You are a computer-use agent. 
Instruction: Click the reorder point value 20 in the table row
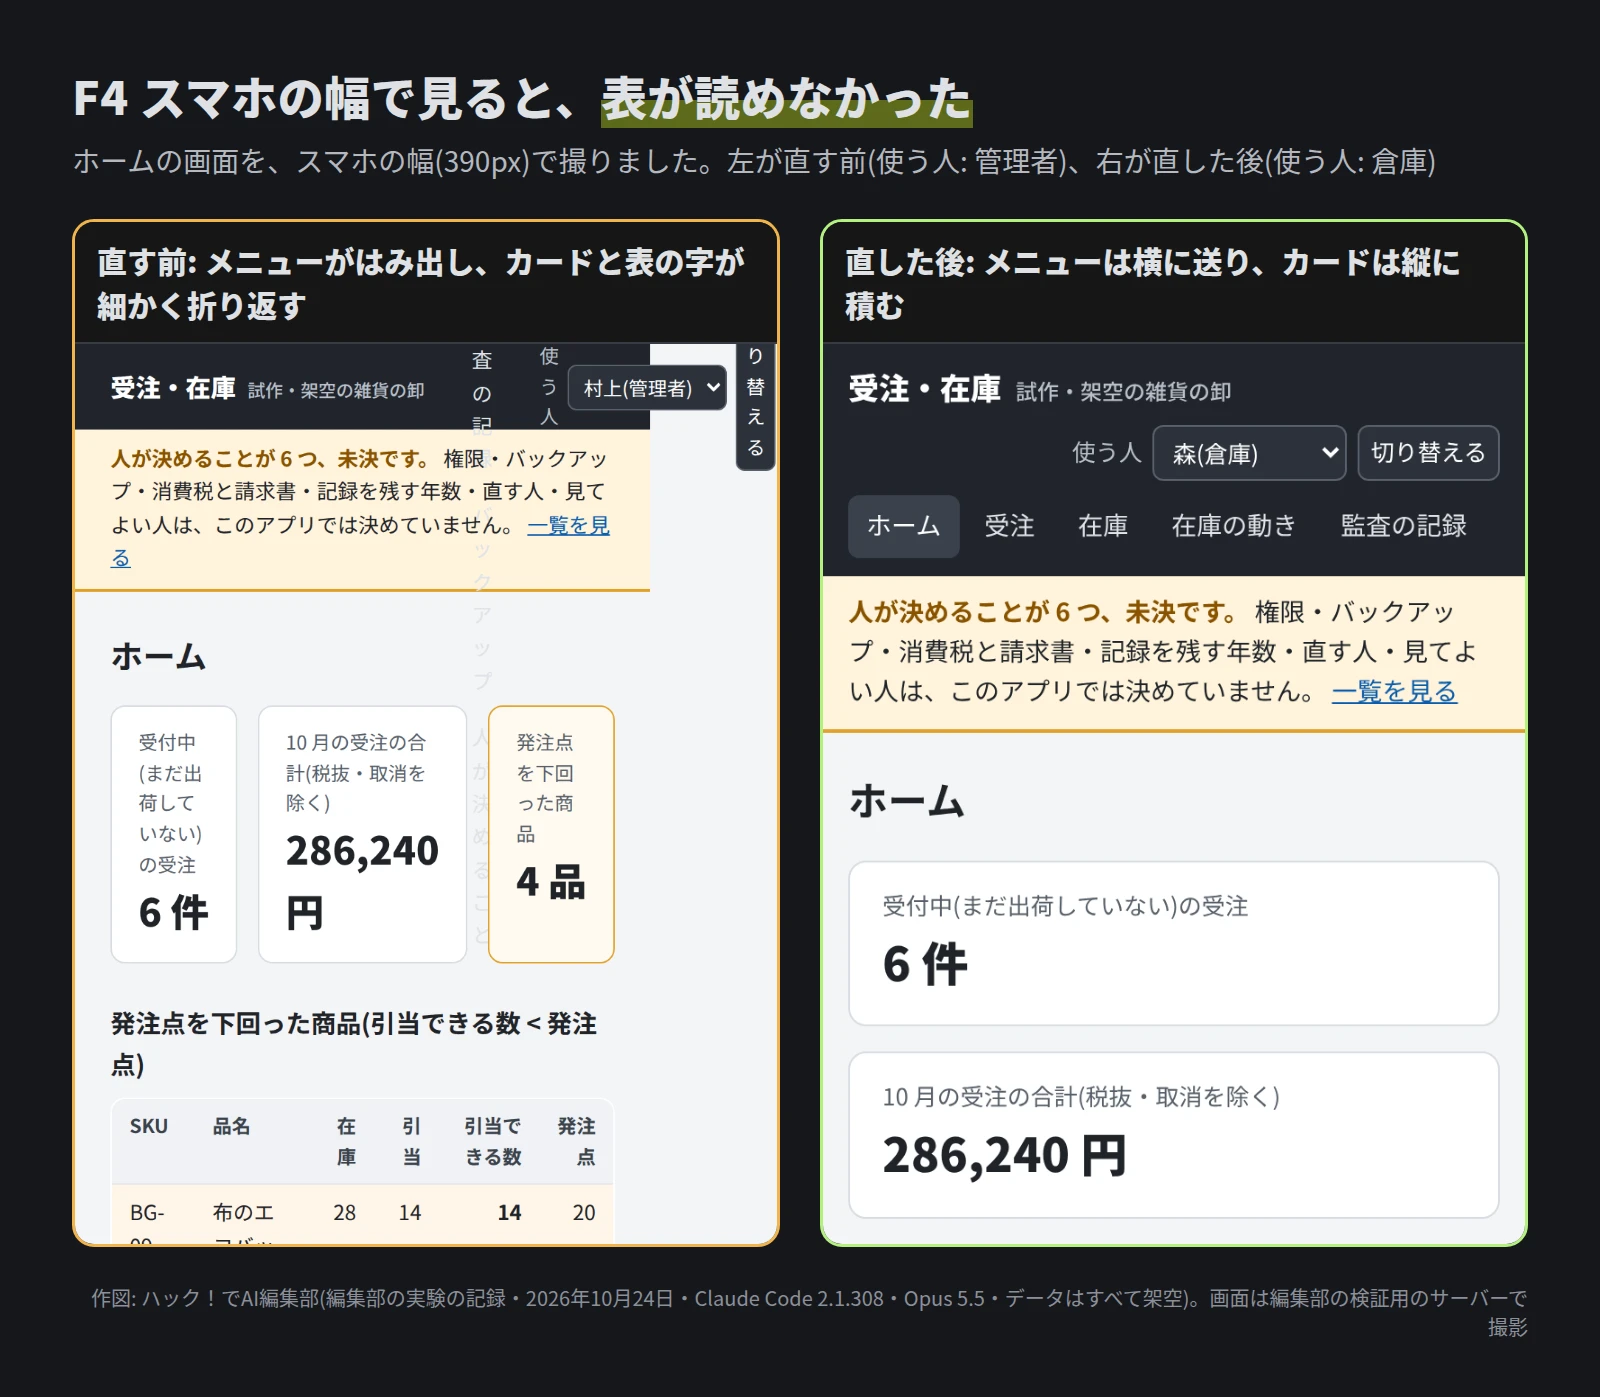tap(584, 1213)
